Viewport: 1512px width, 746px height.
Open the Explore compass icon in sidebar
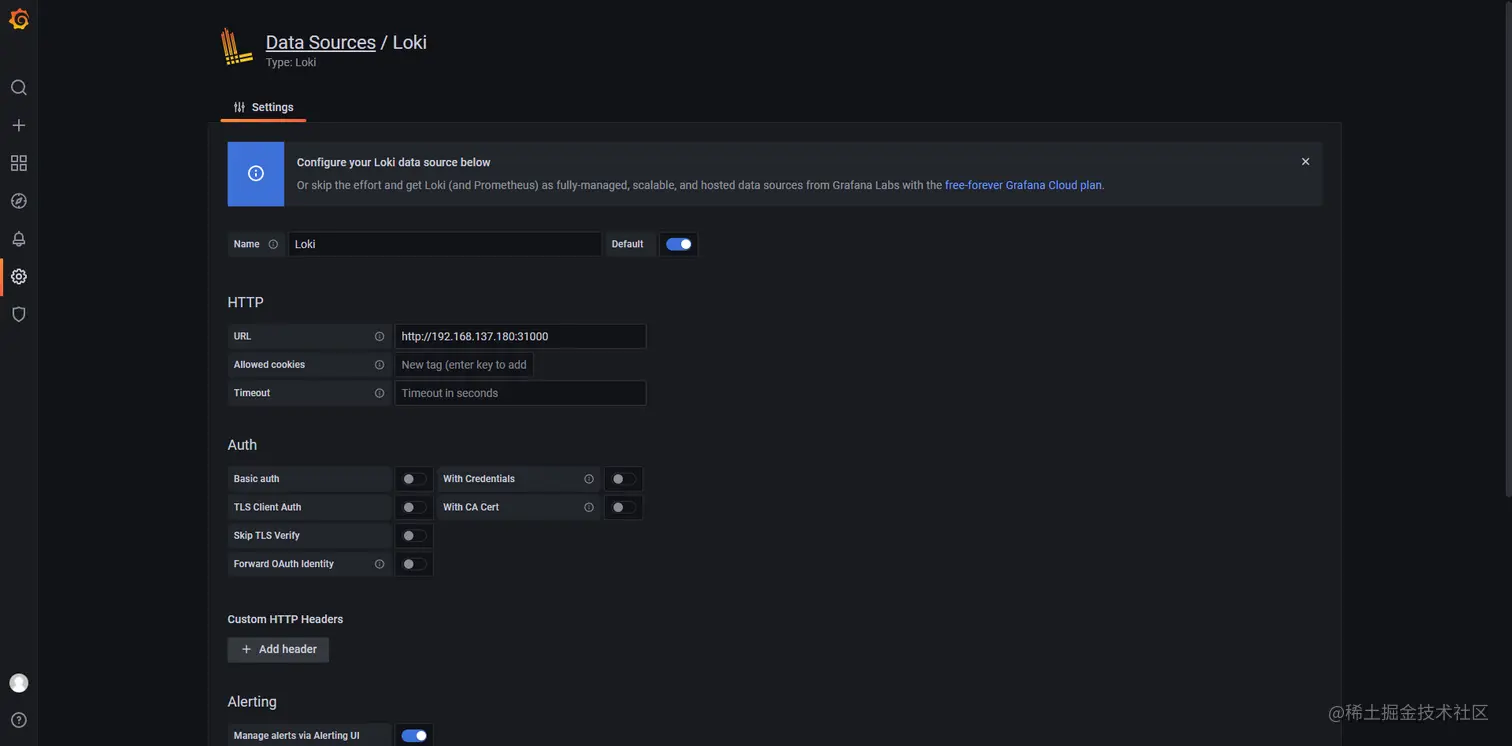(18, 201)
